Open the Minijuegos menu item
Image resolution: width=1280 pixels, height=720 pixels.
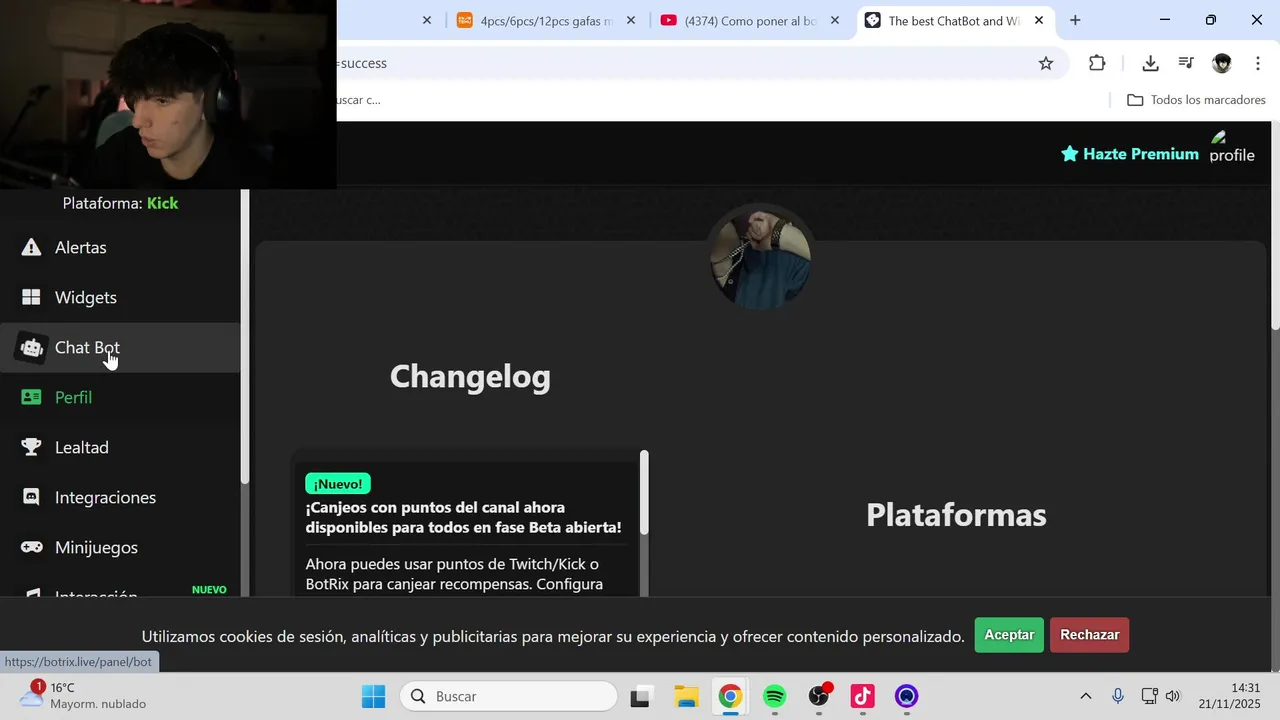tap(120, 547)
